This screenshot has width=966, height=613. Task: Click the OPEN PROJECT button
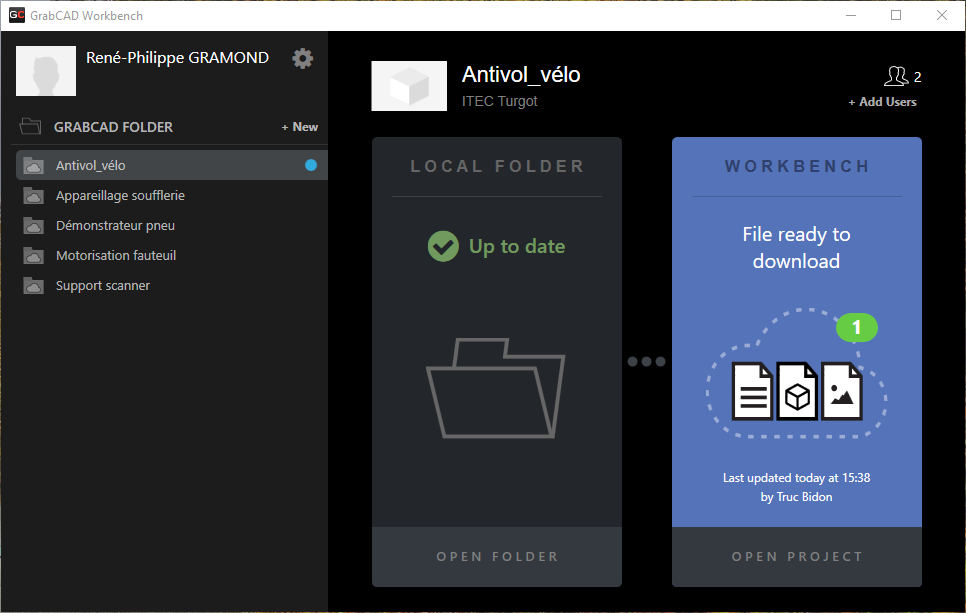pos(797,556)
